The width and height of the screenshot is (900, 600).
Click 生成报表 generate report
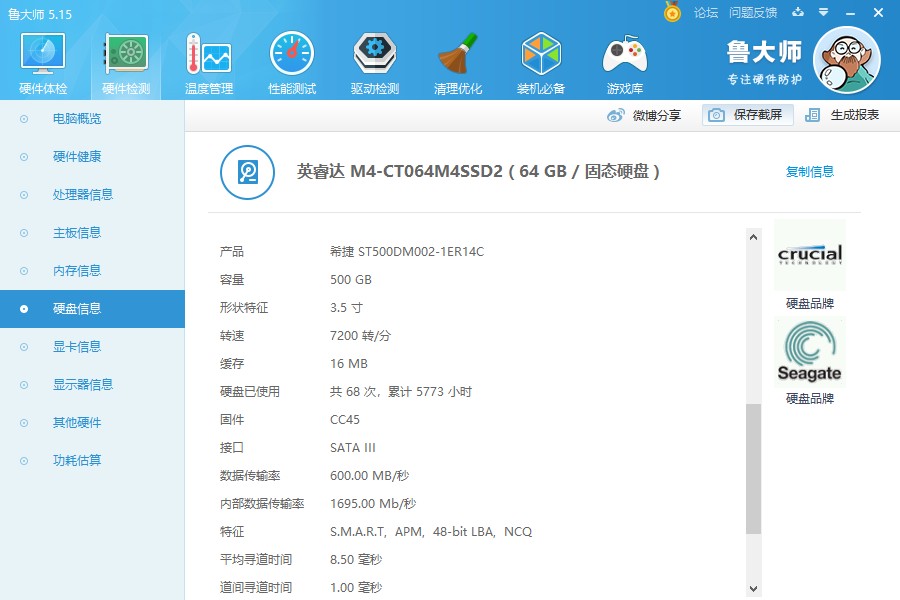(x=842, y=115)
